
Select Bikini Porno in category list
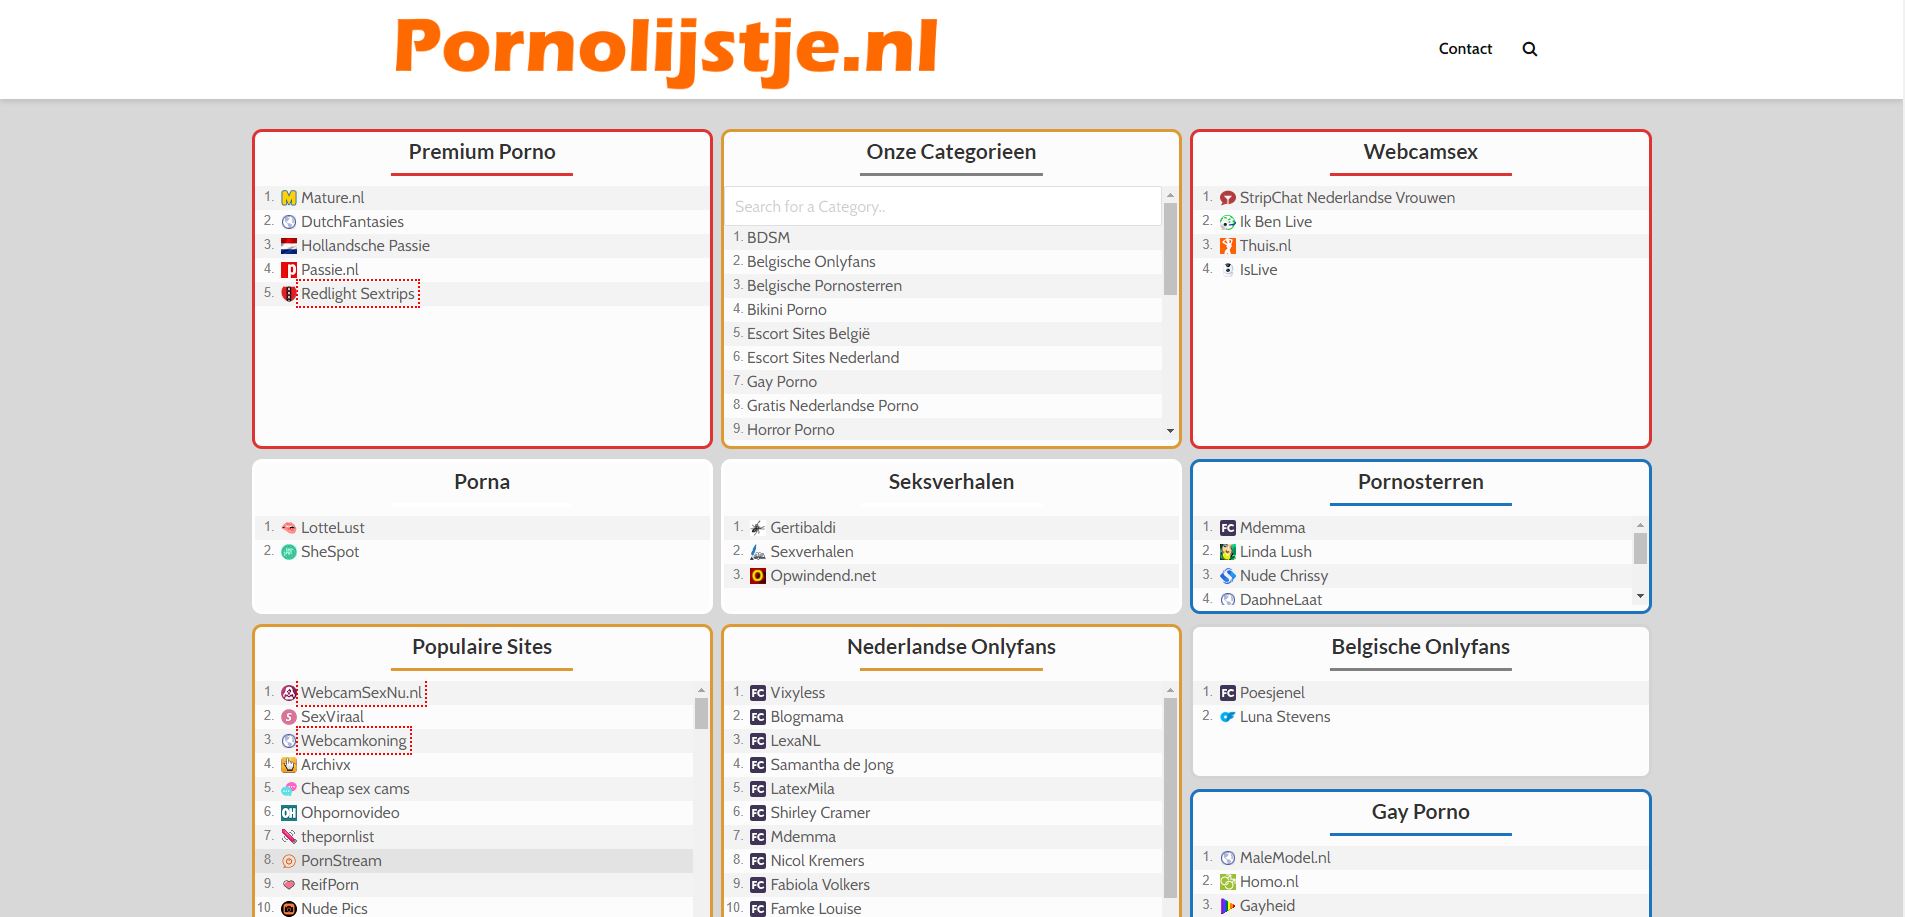coord(787,310)
